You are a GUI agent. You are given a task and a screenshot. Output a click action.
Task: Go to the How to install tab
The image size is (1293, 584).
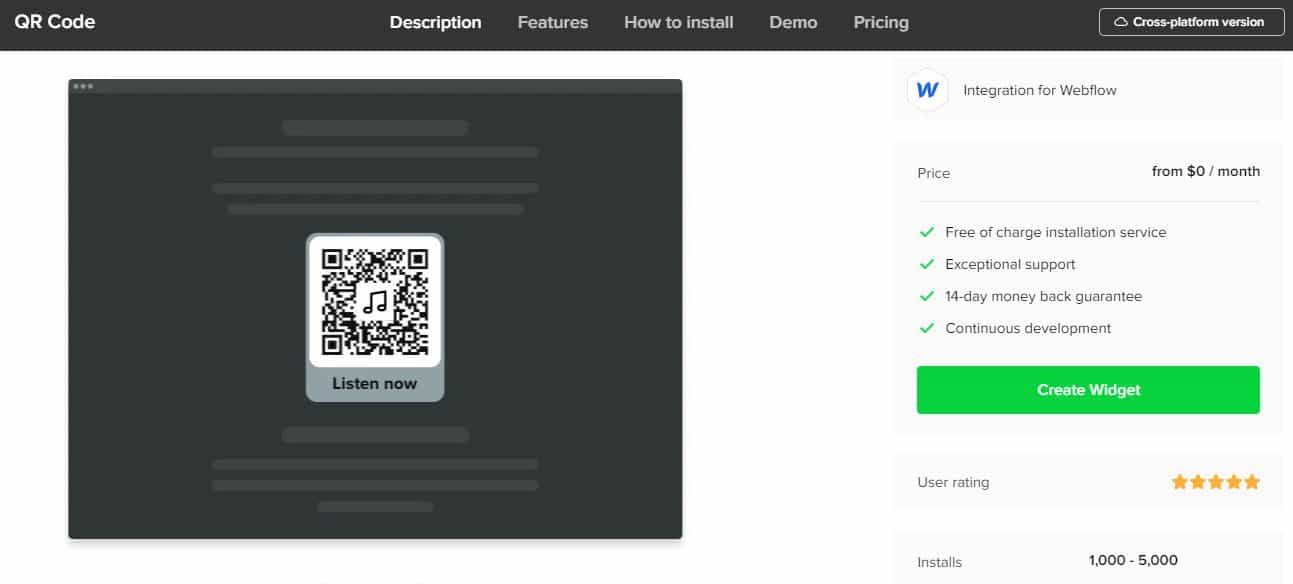[x=679, y=22]
